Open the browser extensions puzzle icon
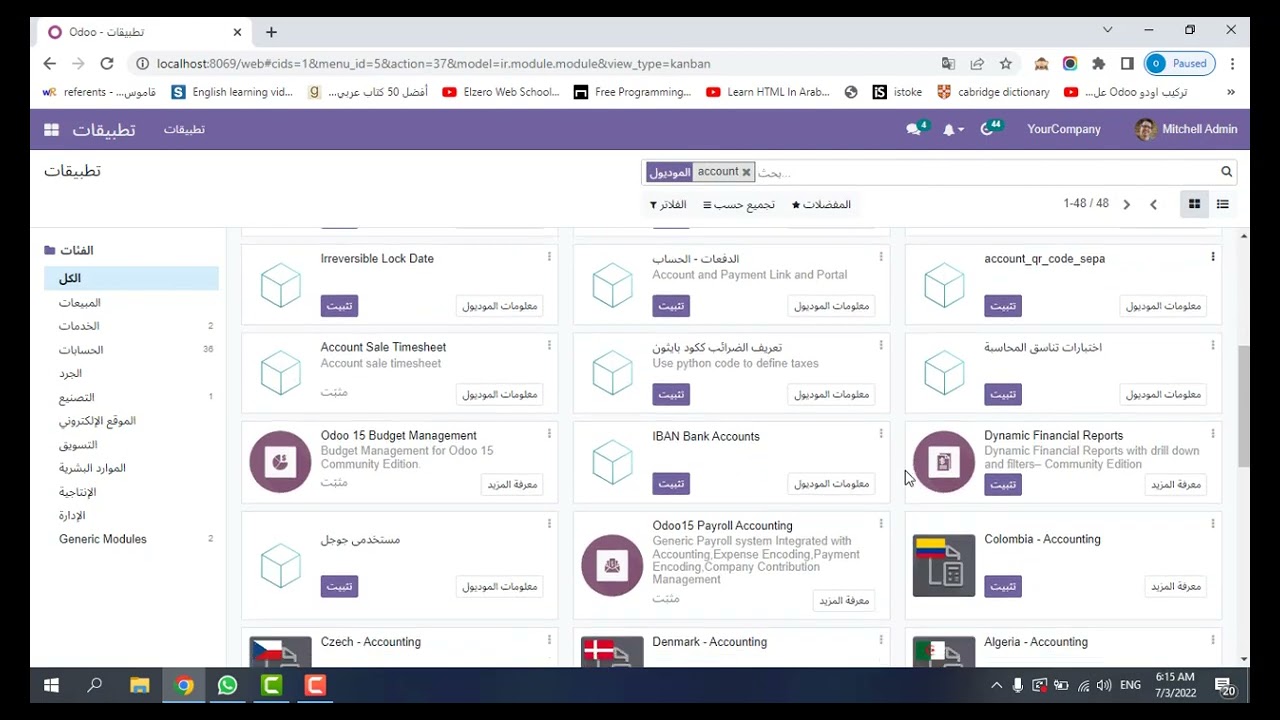This screenshot has width=1280, height=720. click(1098, 63)
